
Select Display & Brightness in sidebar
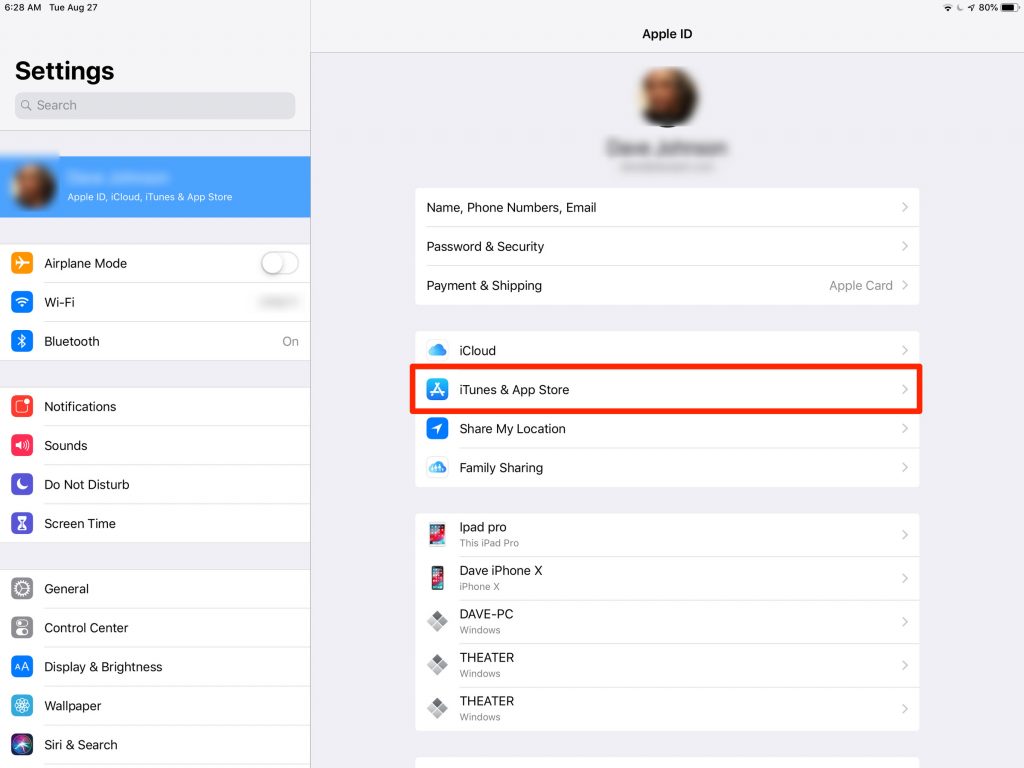tap(155, 667)
